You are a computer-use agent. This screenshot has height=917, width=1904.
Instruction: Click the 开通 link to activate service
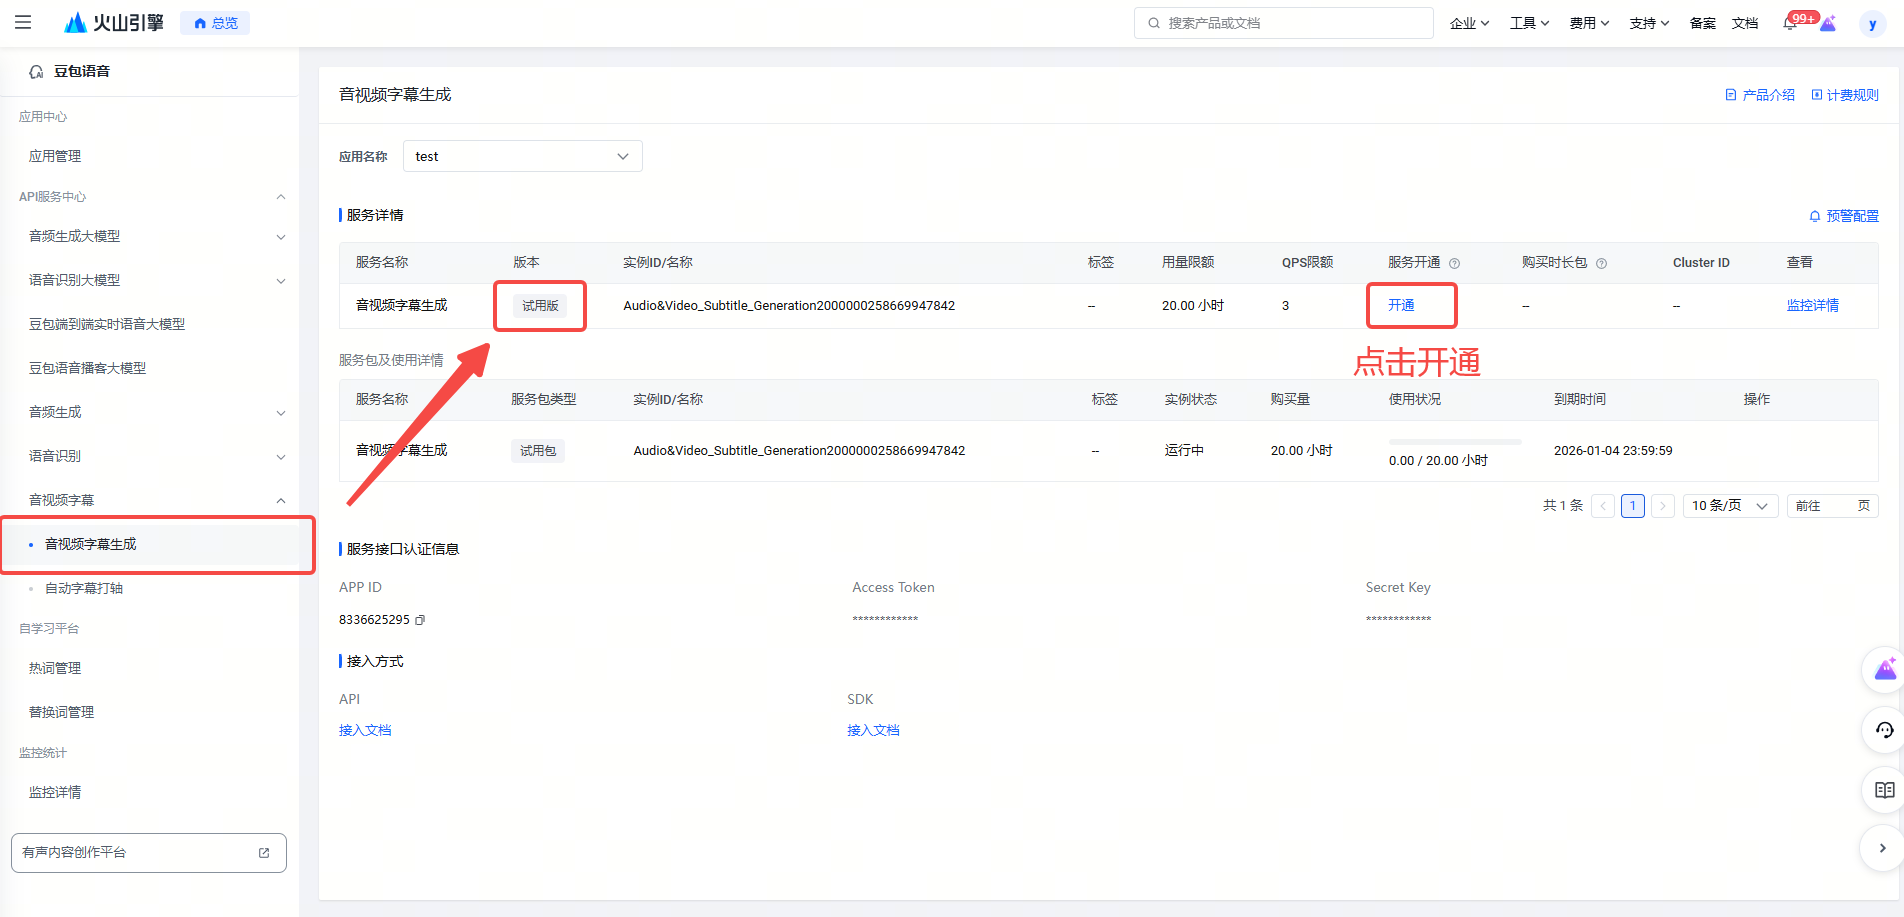click(1401, 305)
